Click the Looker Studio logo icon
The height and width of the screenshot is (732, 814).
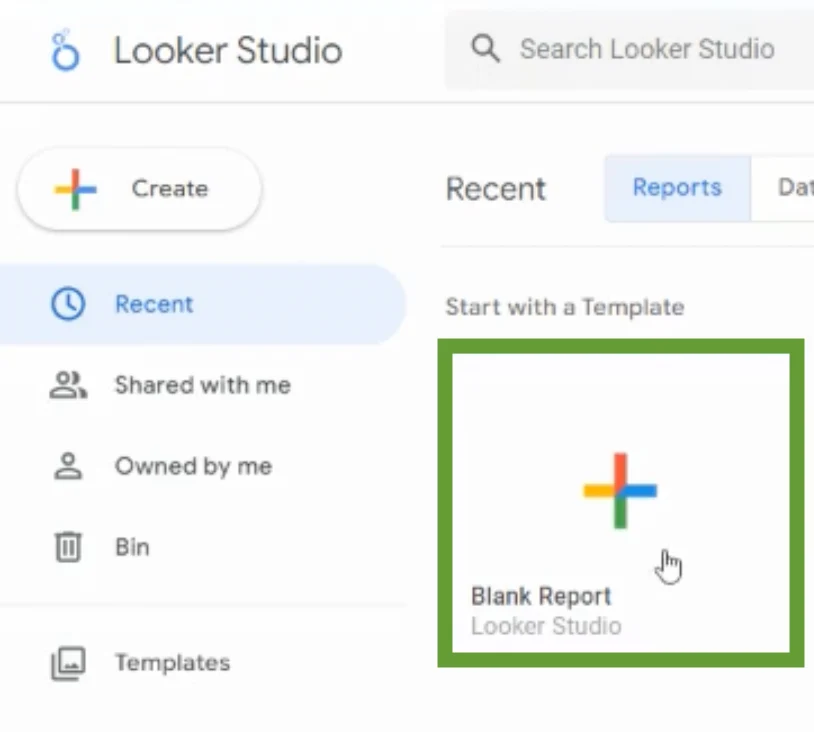pos(65,50)
